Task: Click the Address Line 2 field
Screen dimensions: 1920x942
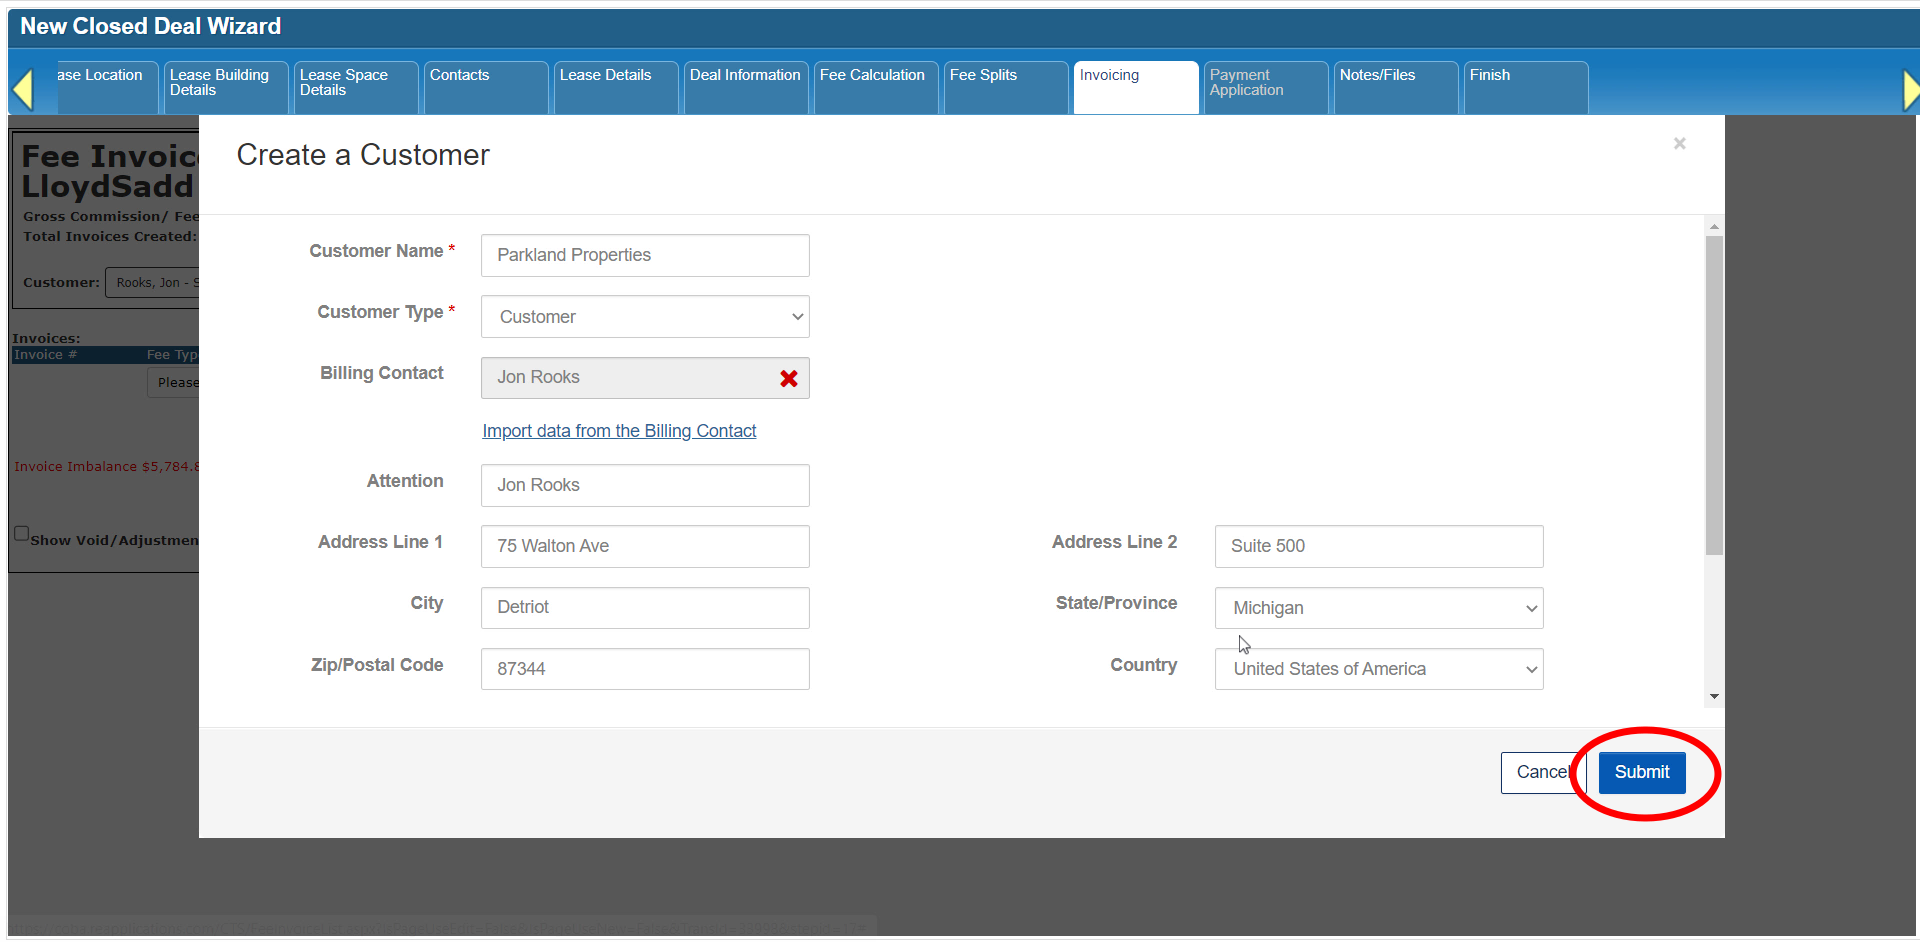Action: click(1378, 546)
